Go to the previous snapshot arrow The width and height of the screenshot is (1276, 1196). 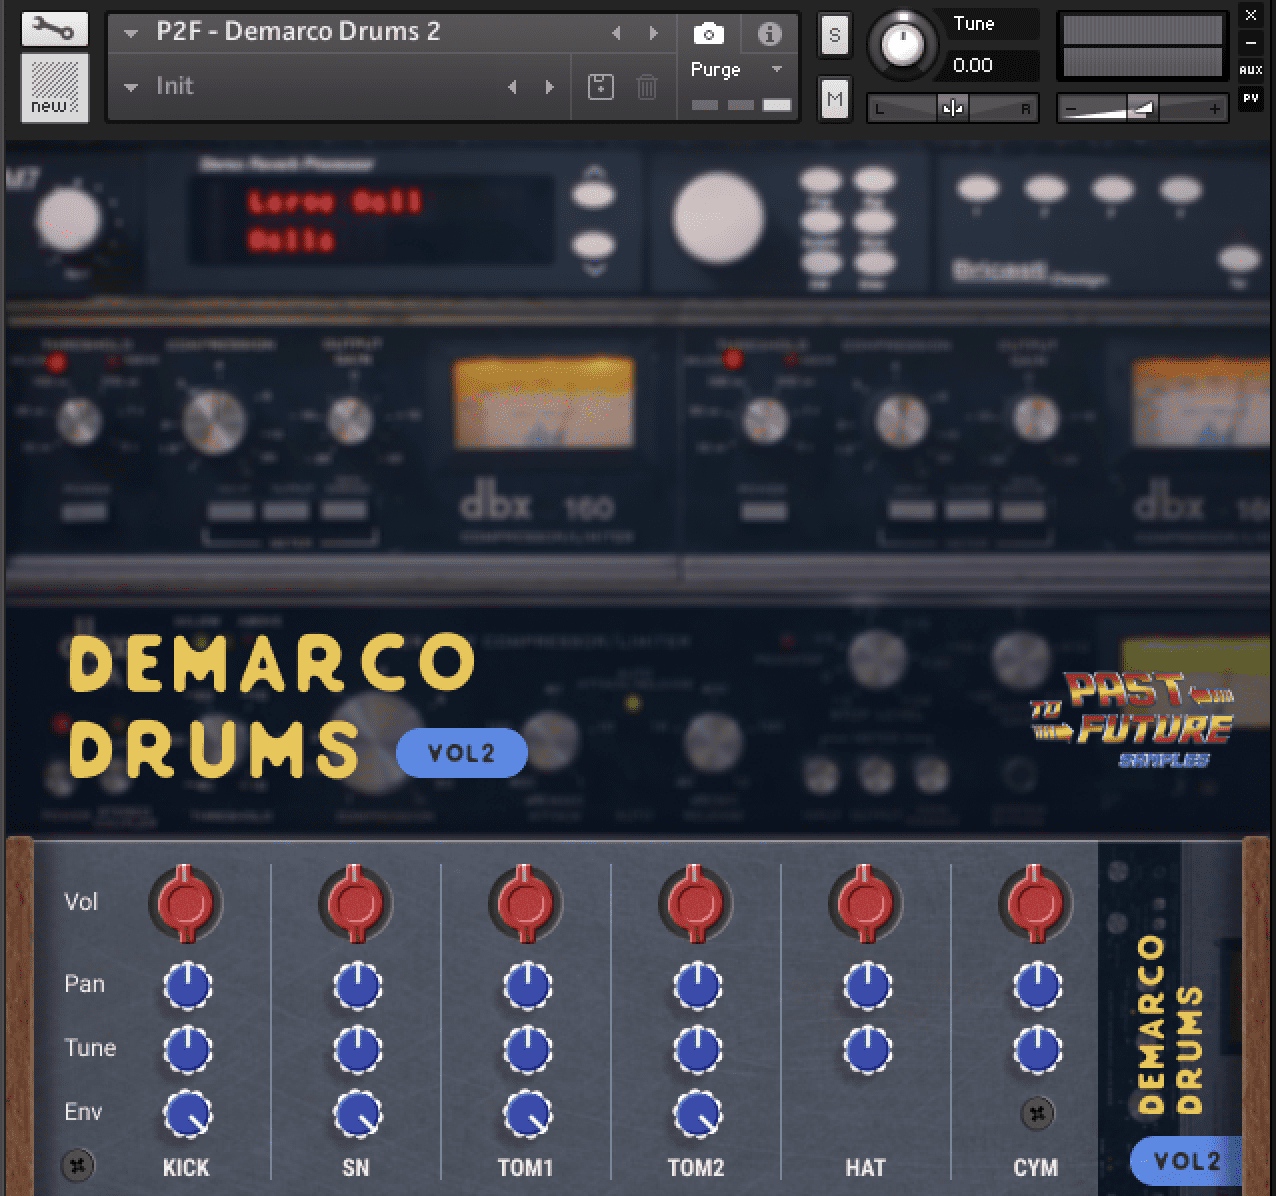coord(512,87)
